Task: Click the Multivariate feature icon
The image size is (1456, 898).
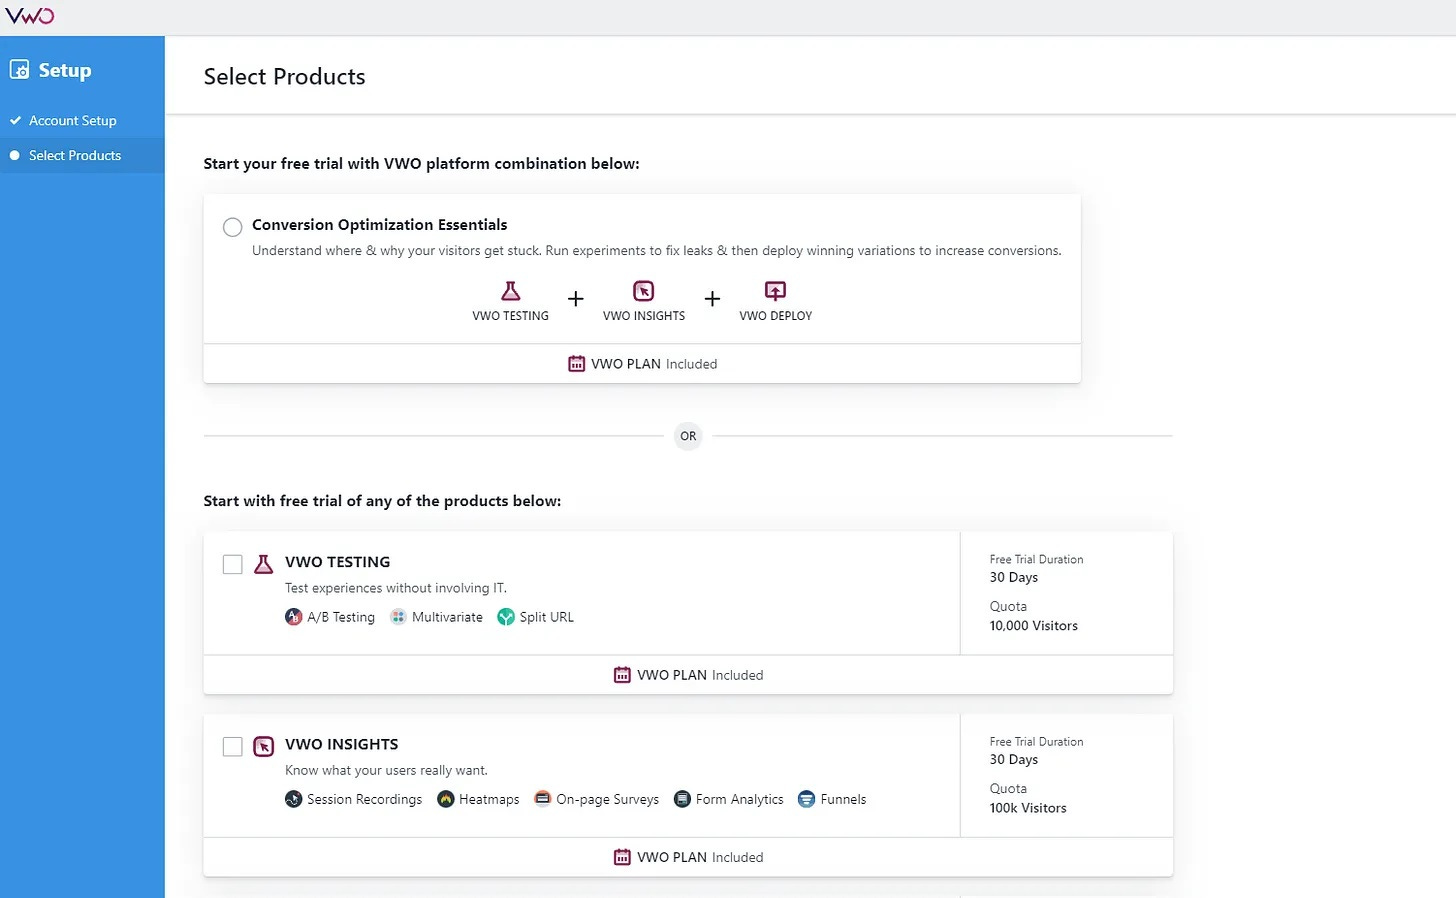Action: coord(398,617)
